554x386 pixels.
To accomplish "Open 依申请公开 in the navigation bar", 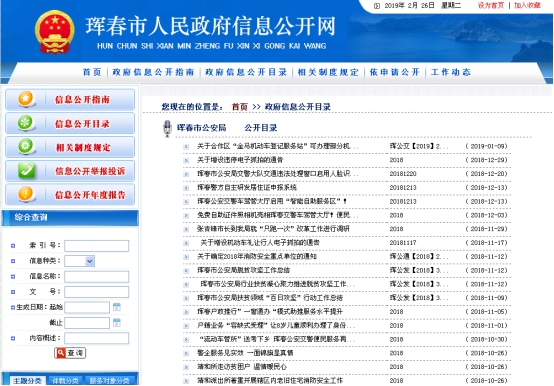I will click(x=394, y=72).
